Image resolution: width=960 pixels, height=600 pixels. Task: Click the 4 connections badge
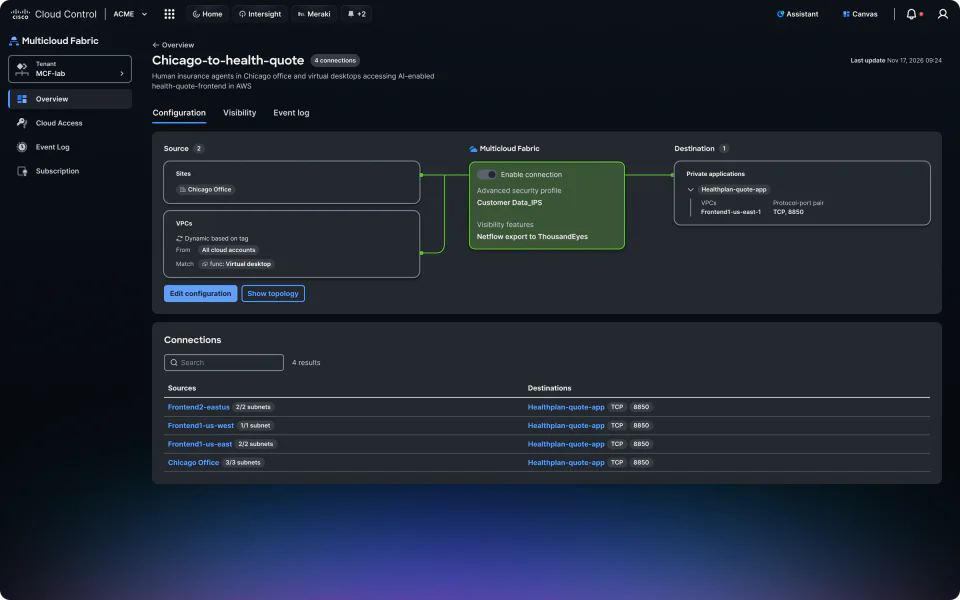click(x=335, y=61)
